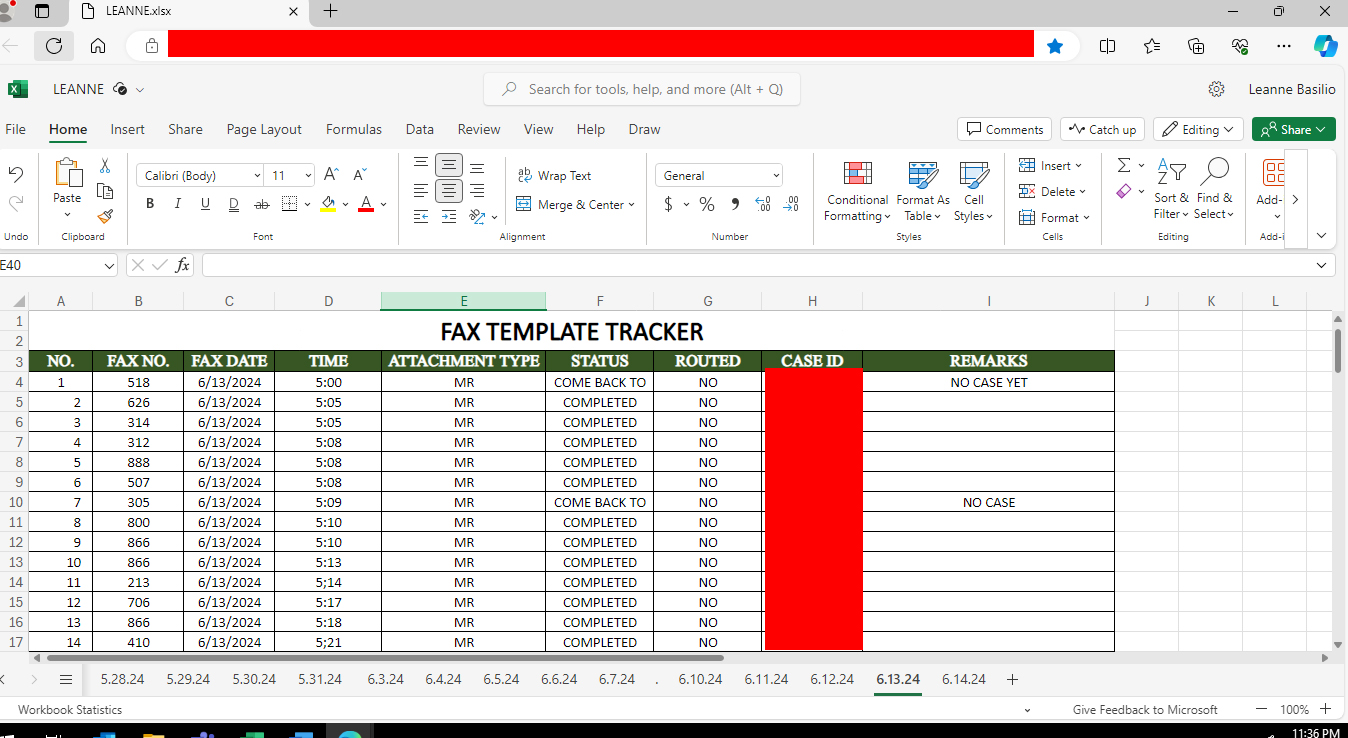Apply the Accounting dollar format
Image resolution: width=1348 pixels, height=738 pixels.
[668, 204]
